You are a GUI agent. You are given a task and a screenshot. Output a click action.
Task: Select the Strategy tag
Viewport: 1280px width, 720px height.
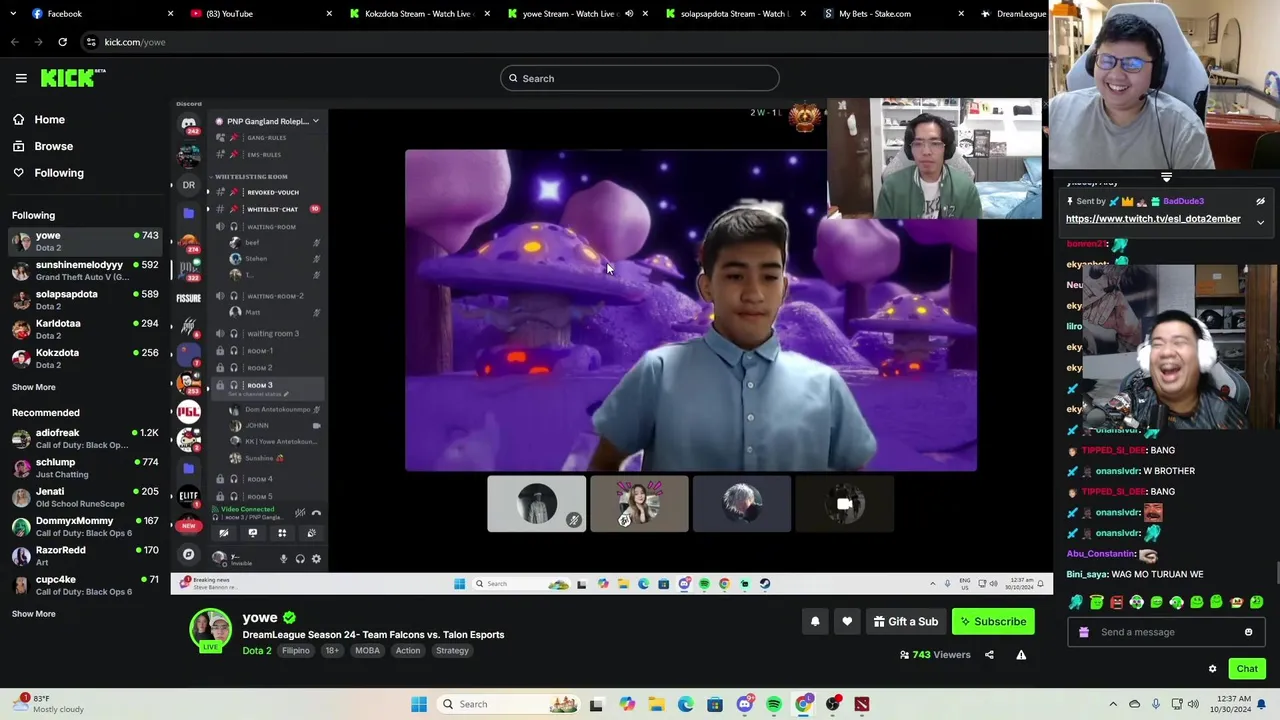pyautogui.click(x=452, y=651)
